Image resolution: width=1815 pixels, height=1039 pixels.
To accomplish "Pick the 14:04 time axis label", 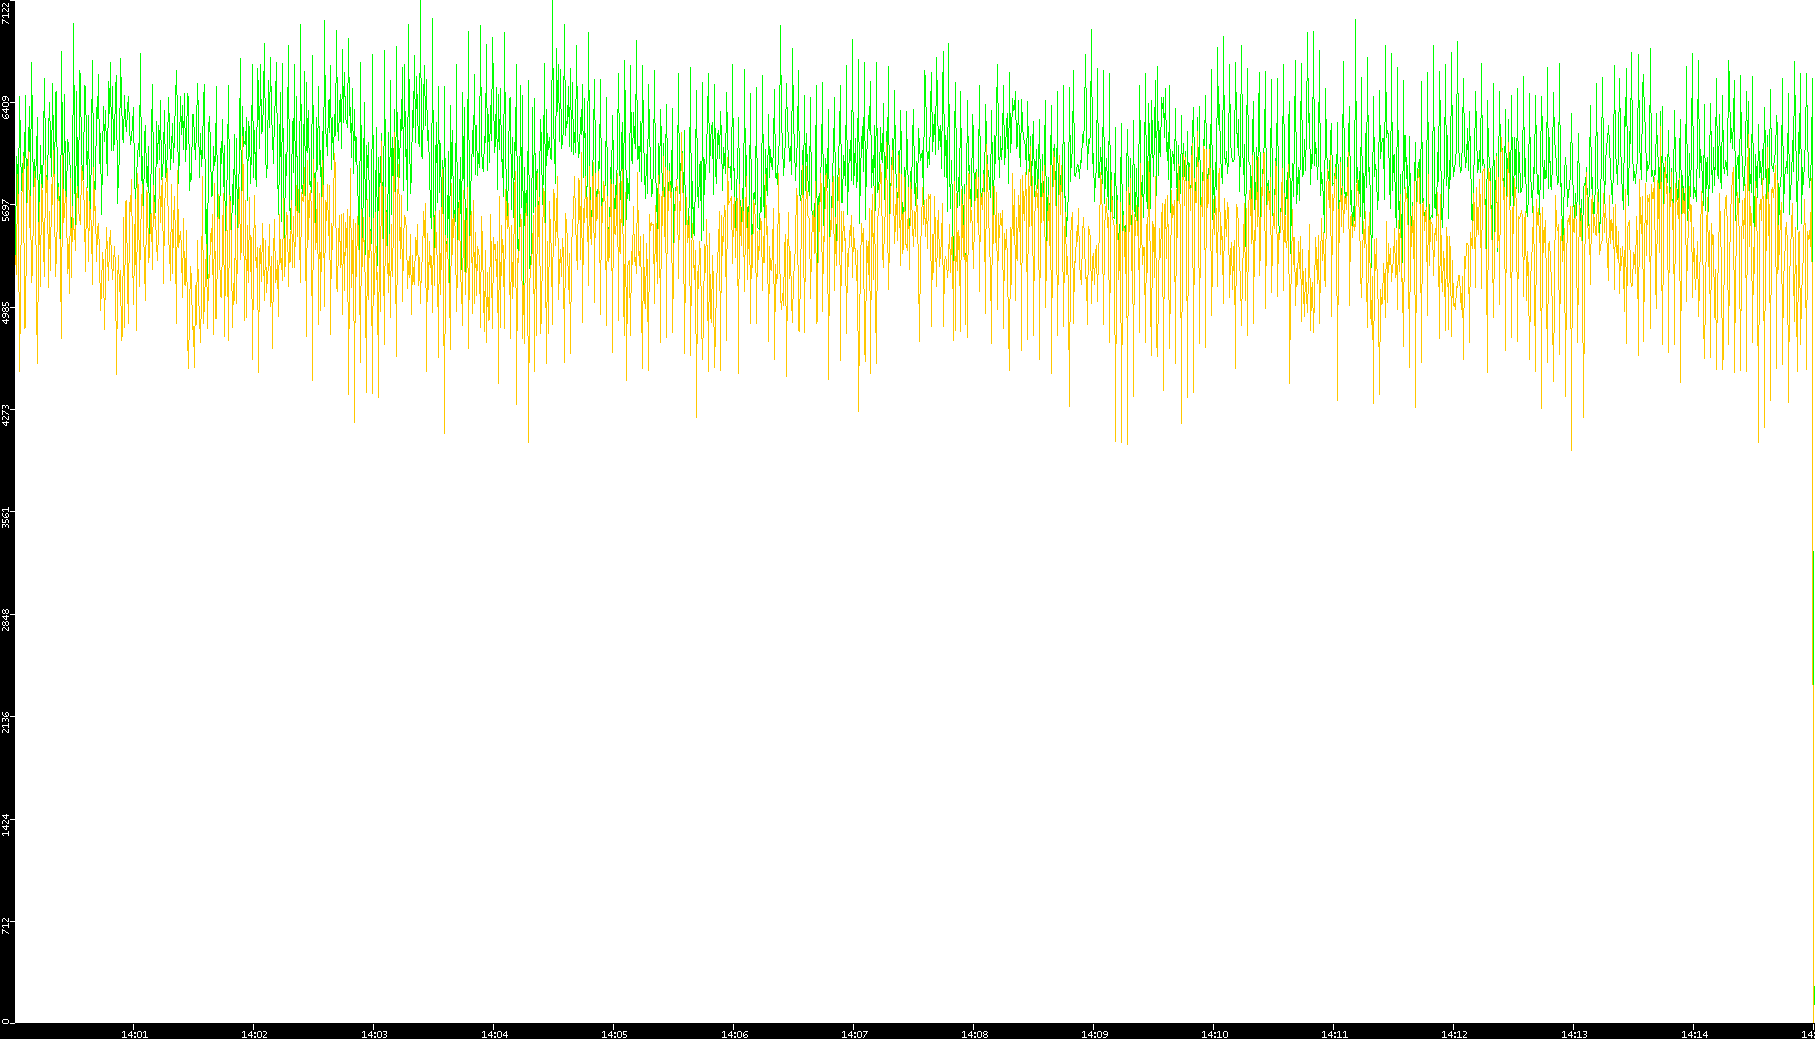I will [x=494, y=1034].
